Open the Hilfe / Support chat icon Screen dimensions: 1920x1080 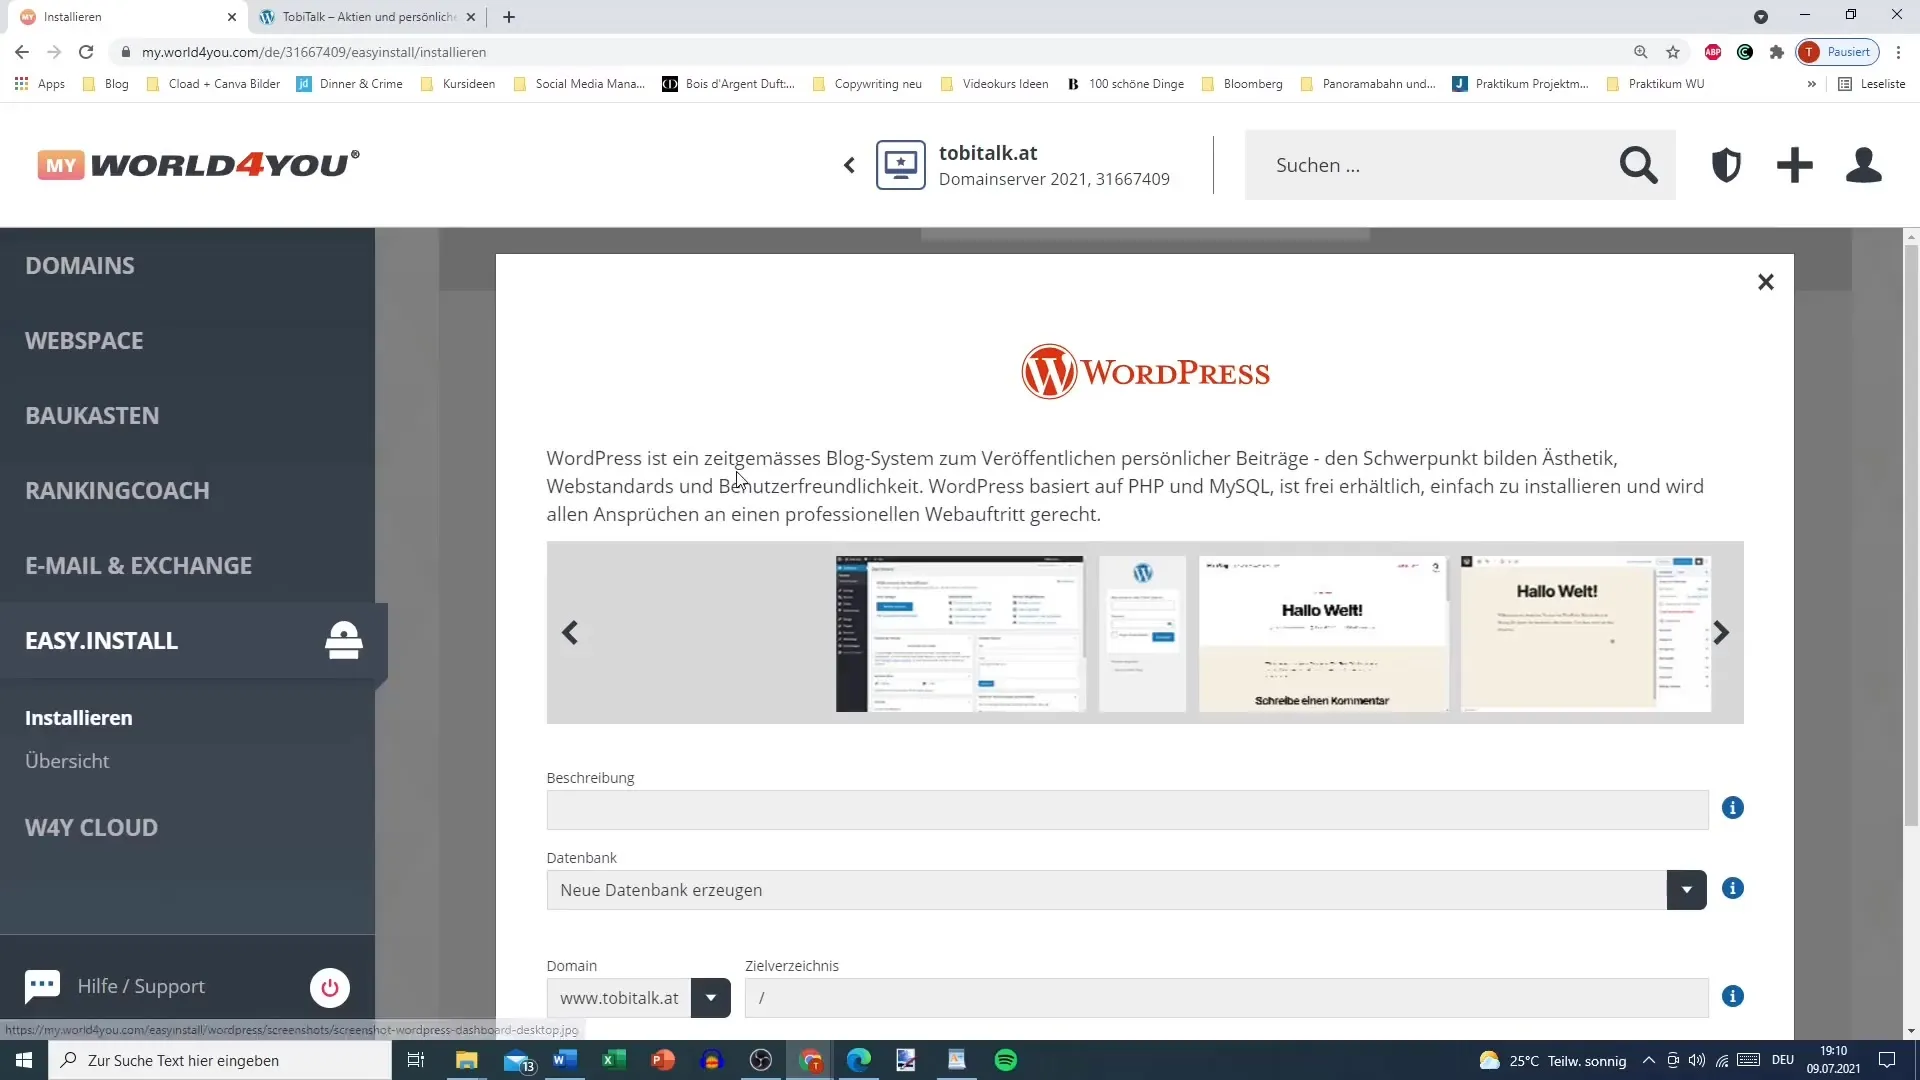click(x=42, y=986)
